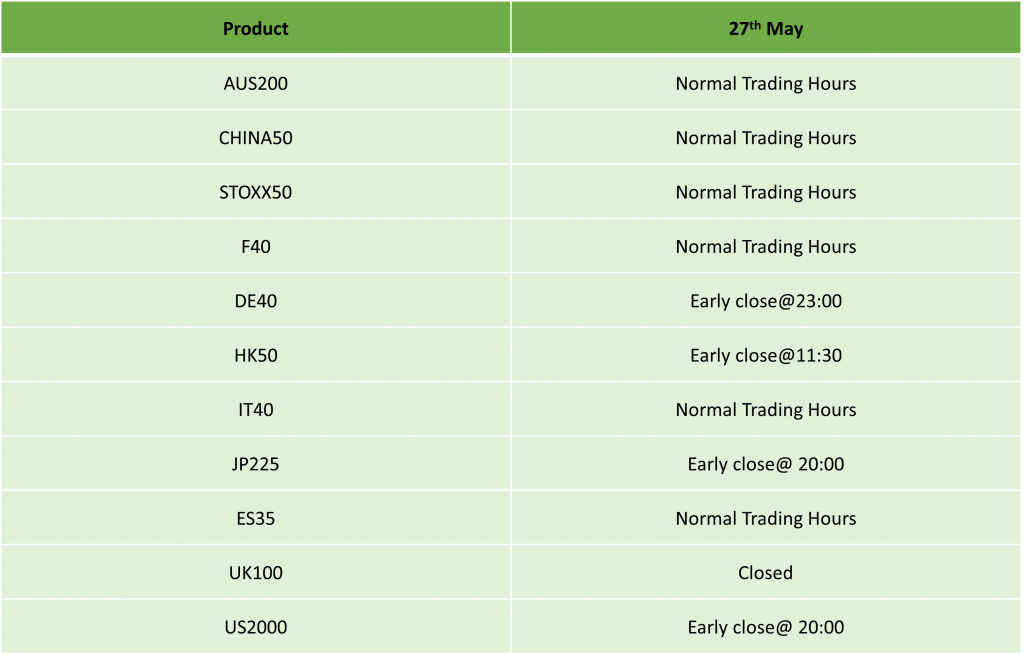Select the ES35 product cell
Screen dimensions: 1024x655
[255, 518]
